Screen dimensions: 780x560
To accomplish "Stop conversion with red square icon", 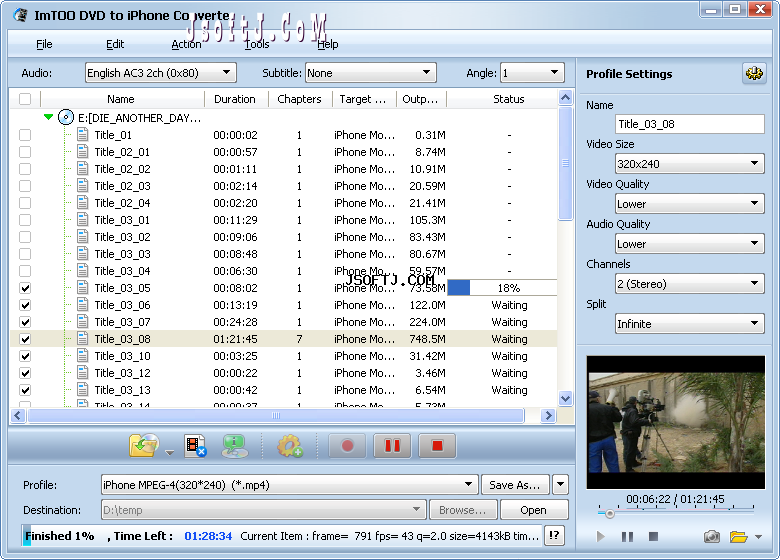I will click(x=437, y=446).
